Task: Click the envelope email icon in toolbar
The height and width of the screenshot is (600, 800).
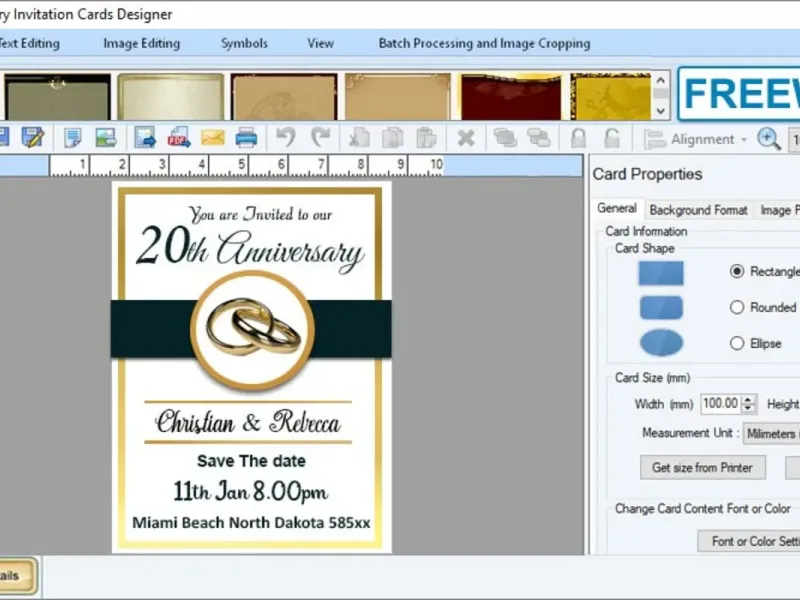Action: click(x=213, y=138)
